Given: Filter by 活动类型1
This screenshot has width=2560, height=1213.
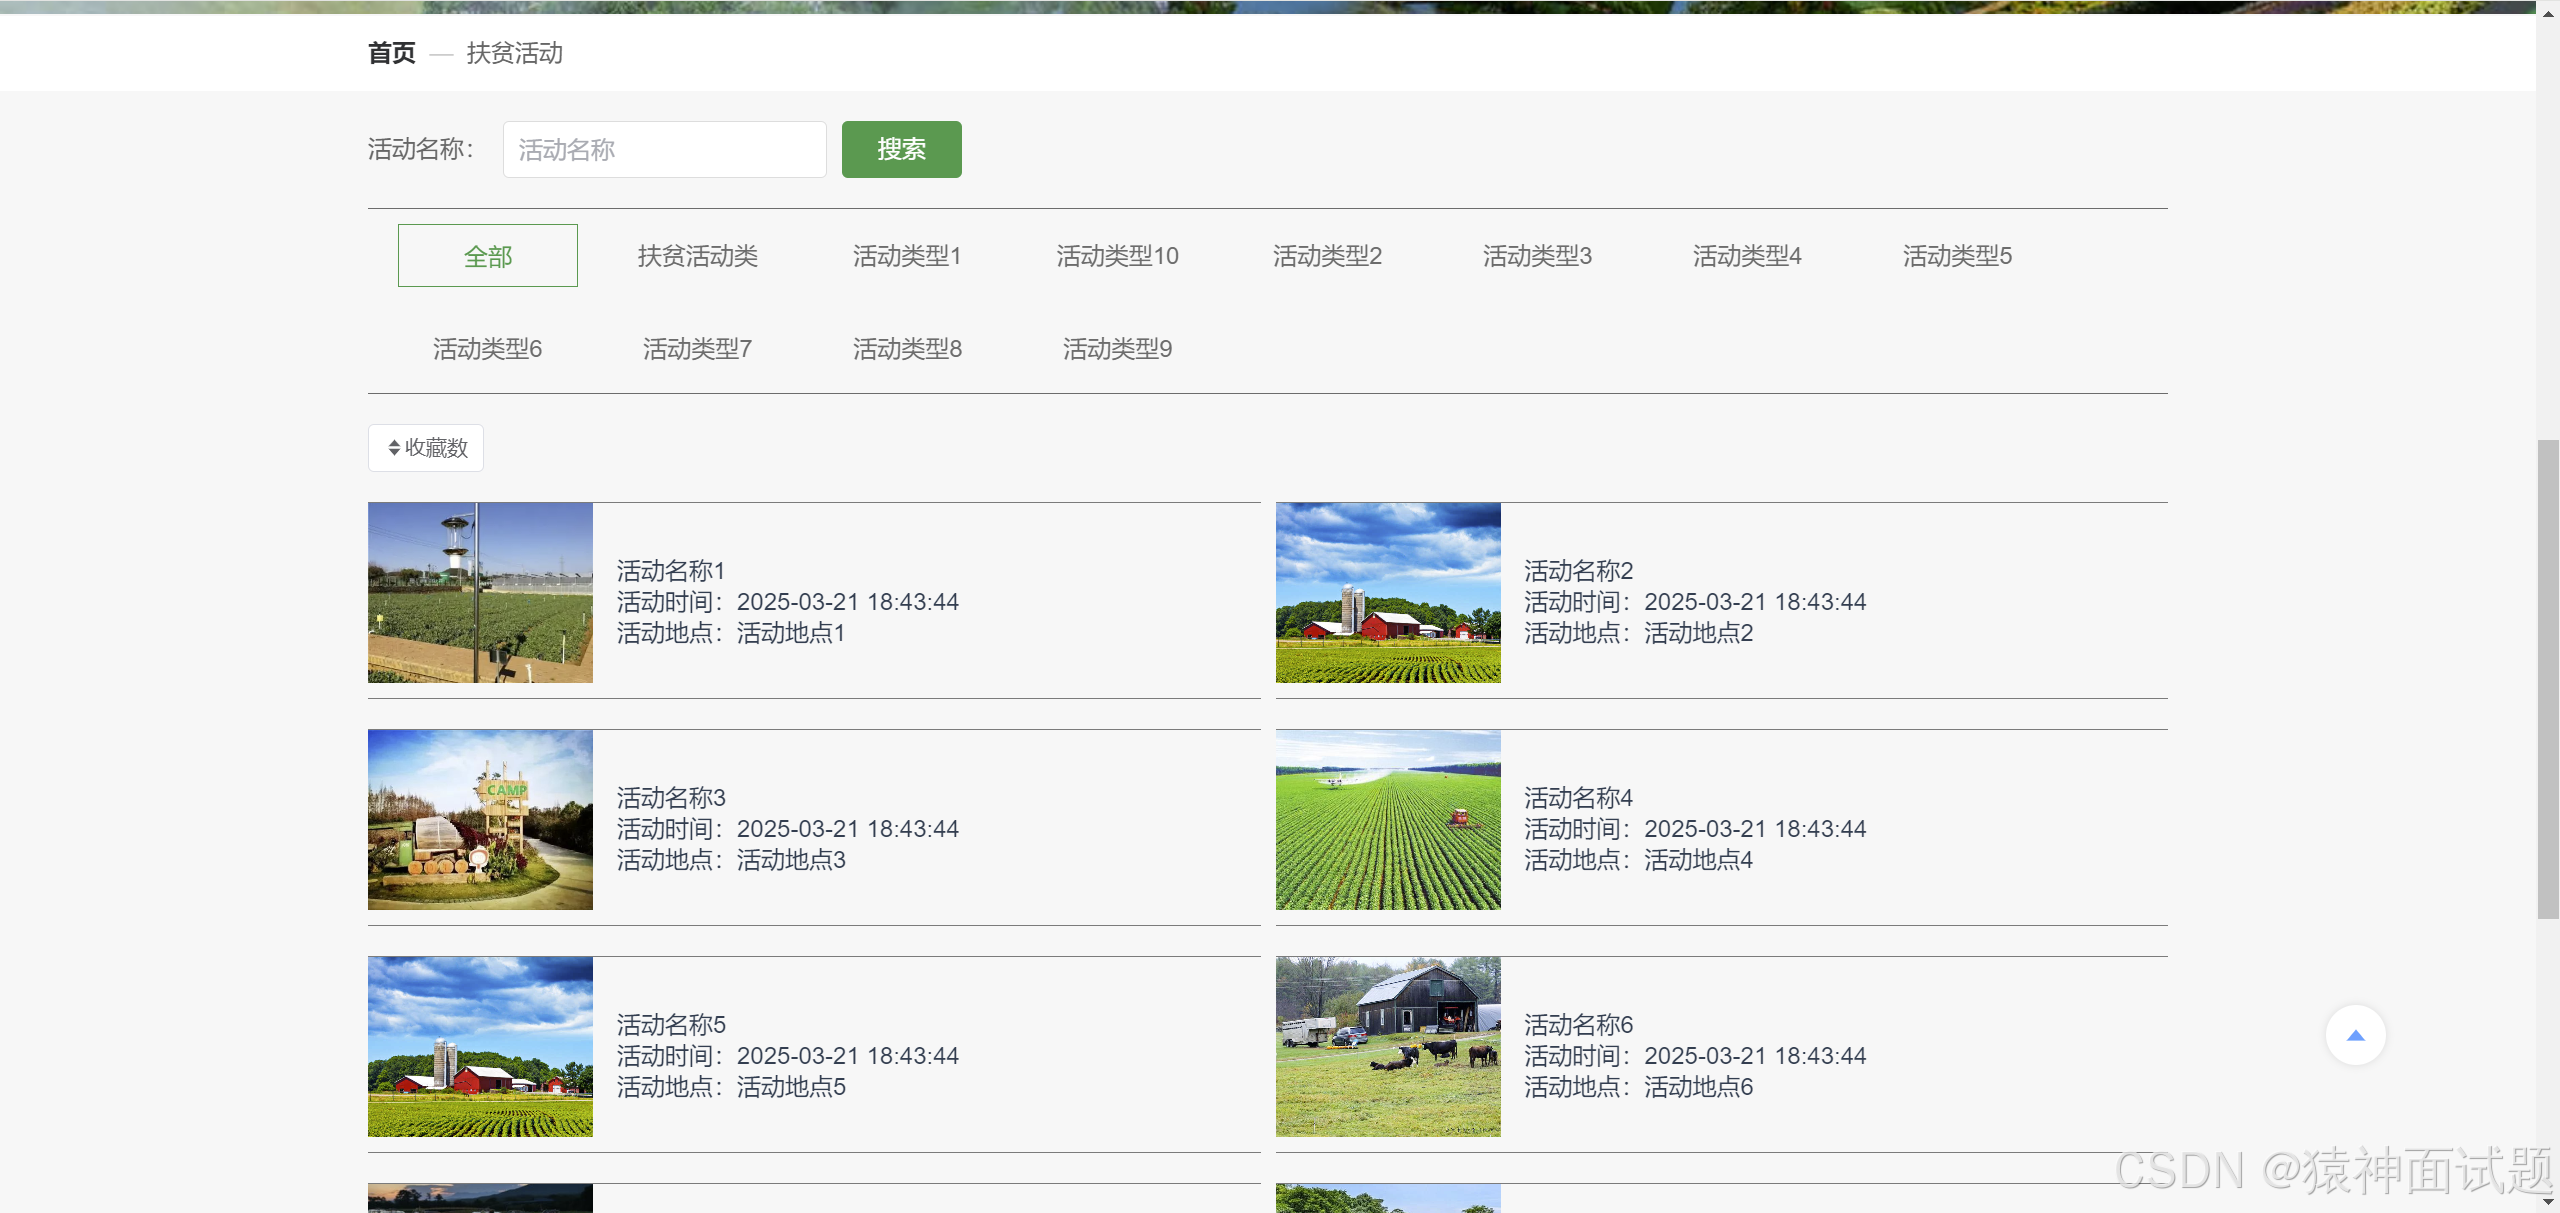Looking at the screenshot, I should (907, 256).
